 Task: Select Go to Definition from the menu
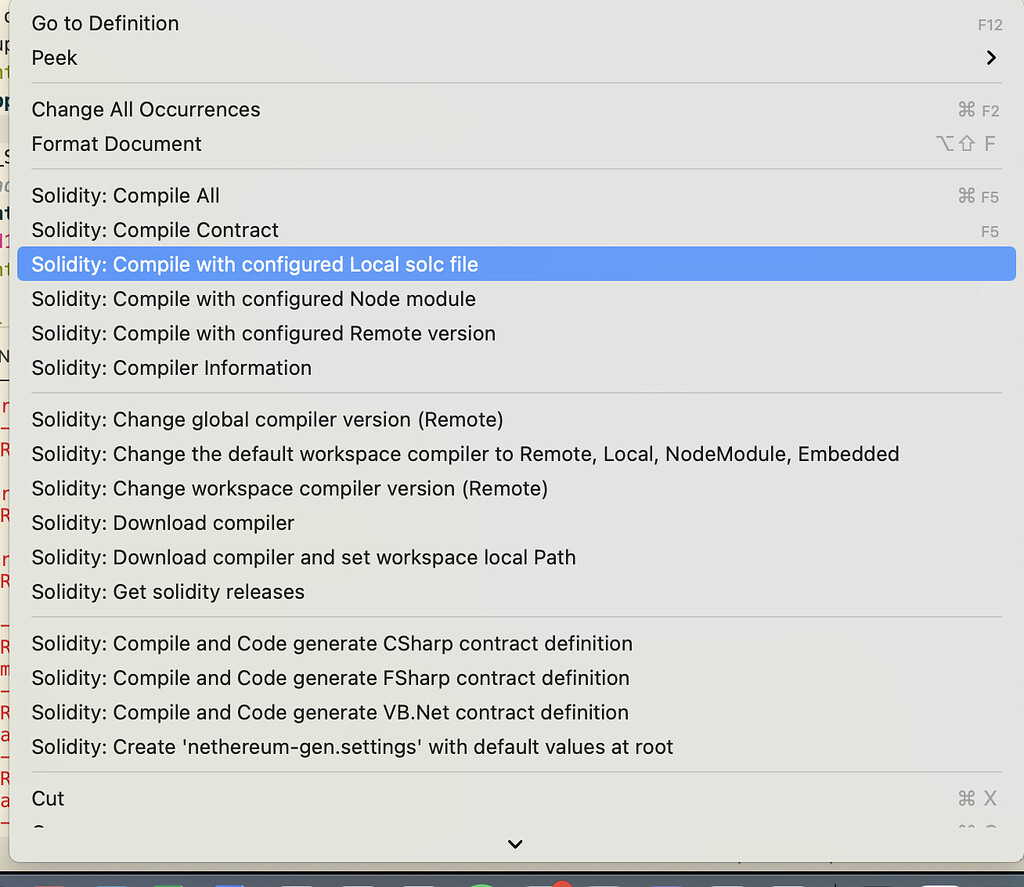[105, 23]
